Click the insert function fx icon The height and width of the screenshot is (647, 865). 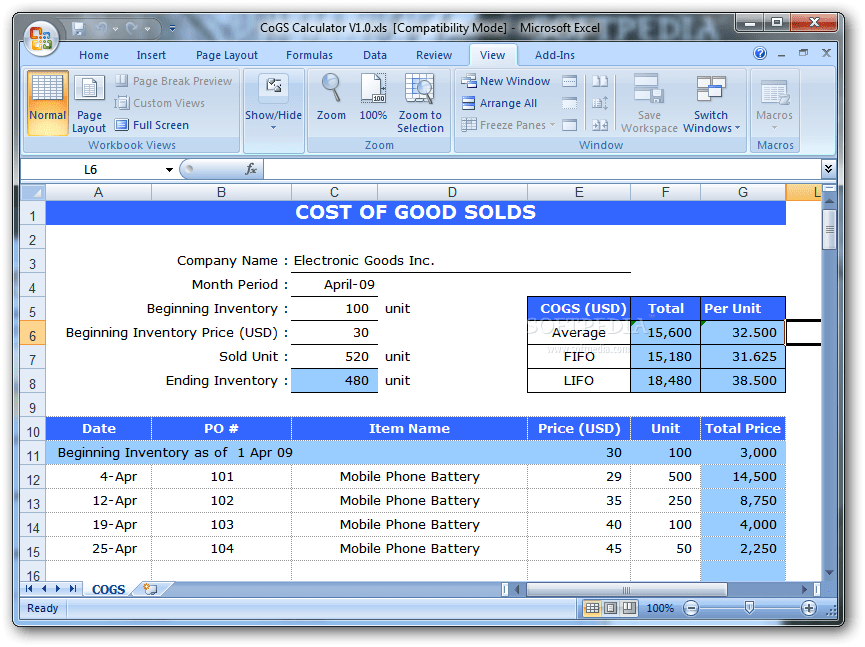[x=251, y=170]
